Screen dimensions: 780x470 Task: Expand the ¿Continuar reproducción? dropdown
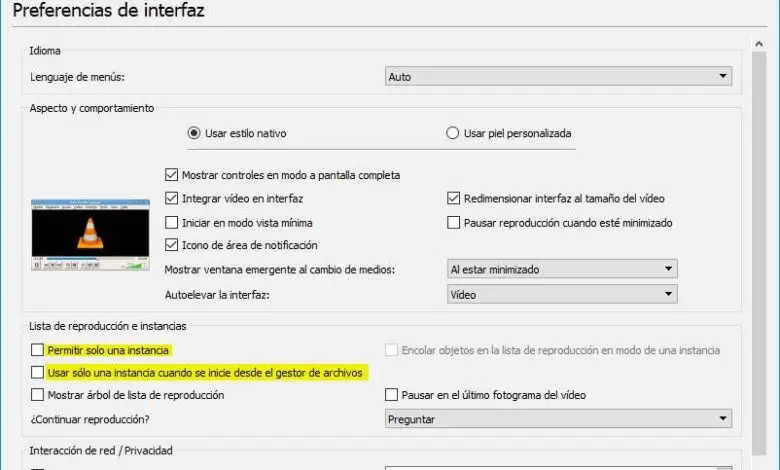coord(558,420)
